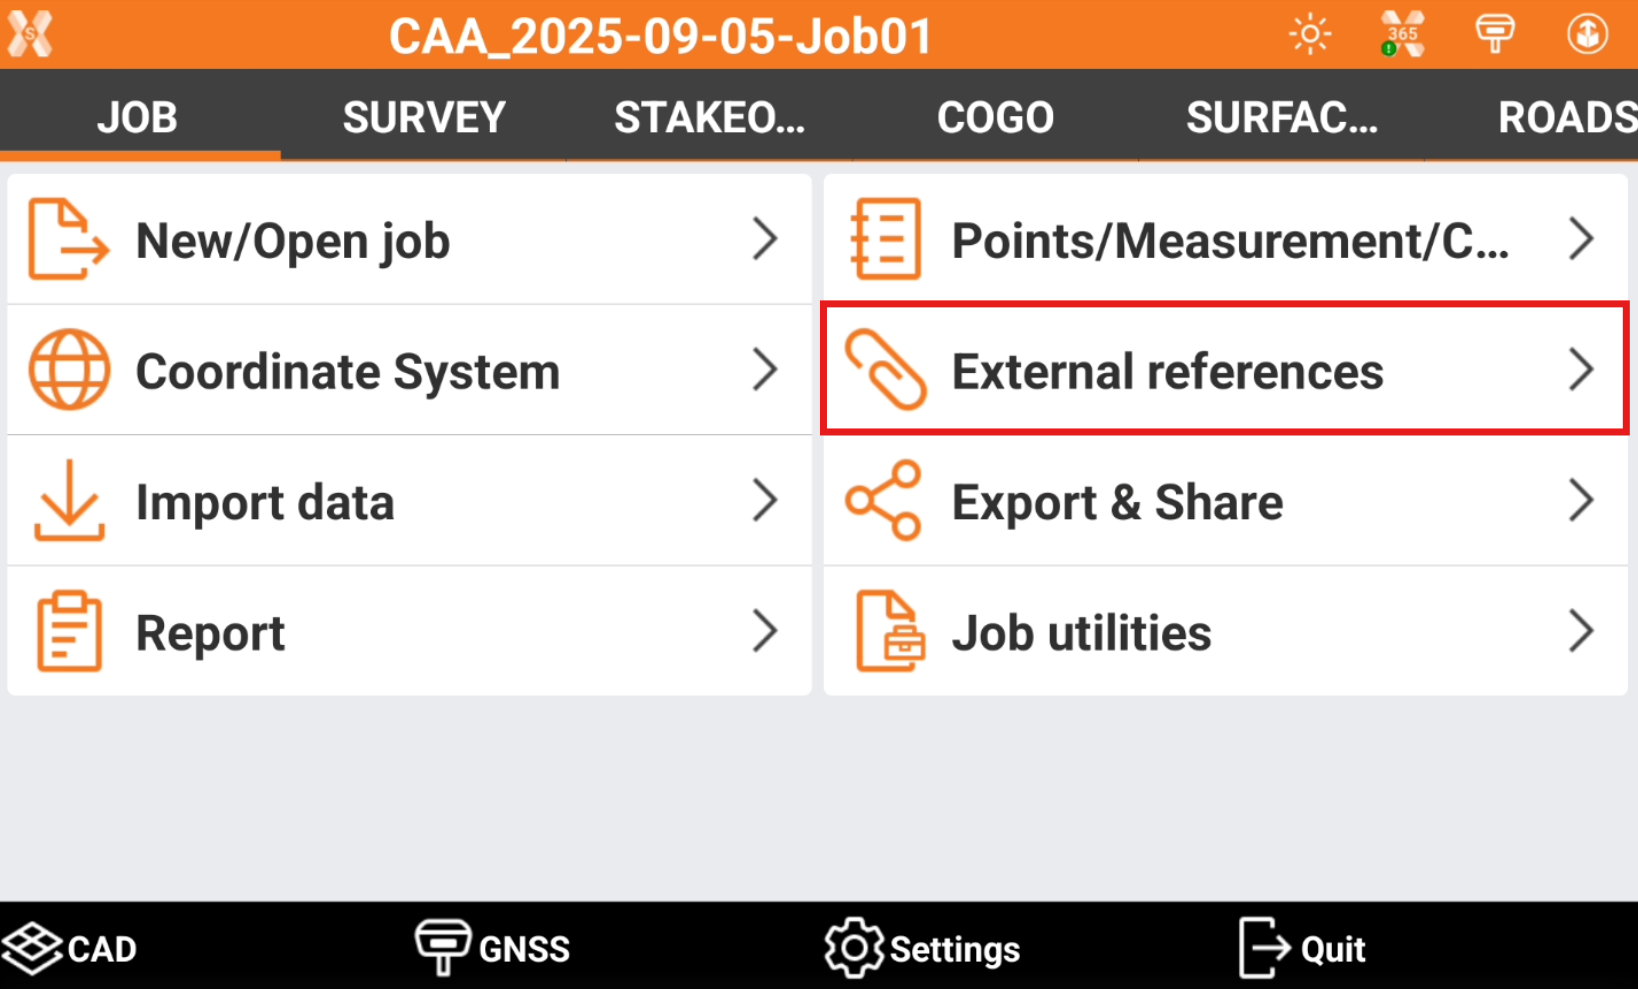Open the STAKEOUT tab
Screen dimensions: 1638x989
pos(709,118)
